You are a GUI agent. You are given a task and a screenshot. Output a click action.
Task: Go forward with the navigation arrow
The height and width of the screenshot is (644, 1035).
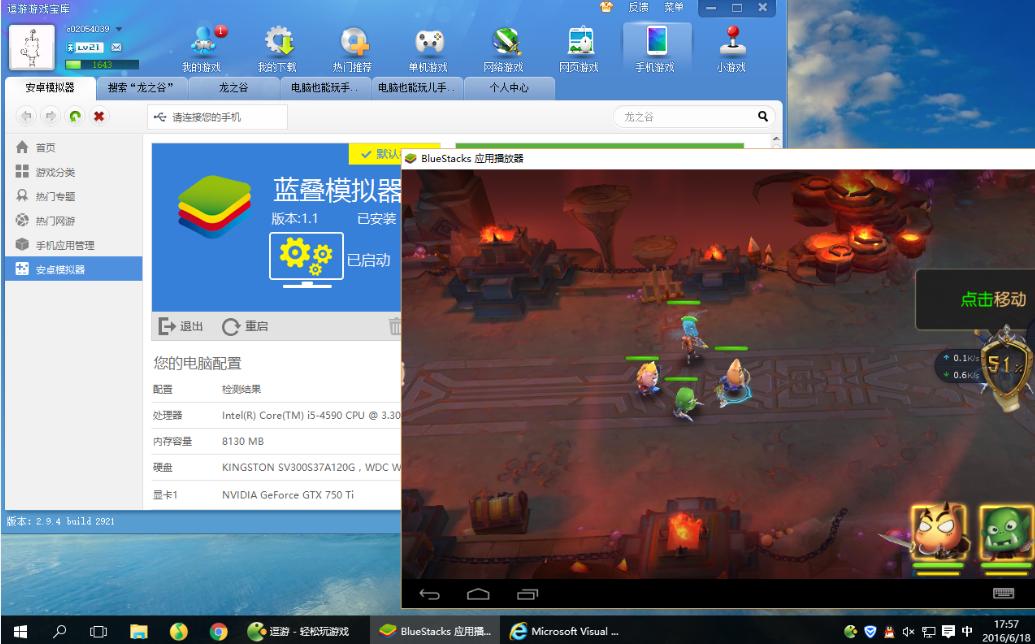(50, 116)
